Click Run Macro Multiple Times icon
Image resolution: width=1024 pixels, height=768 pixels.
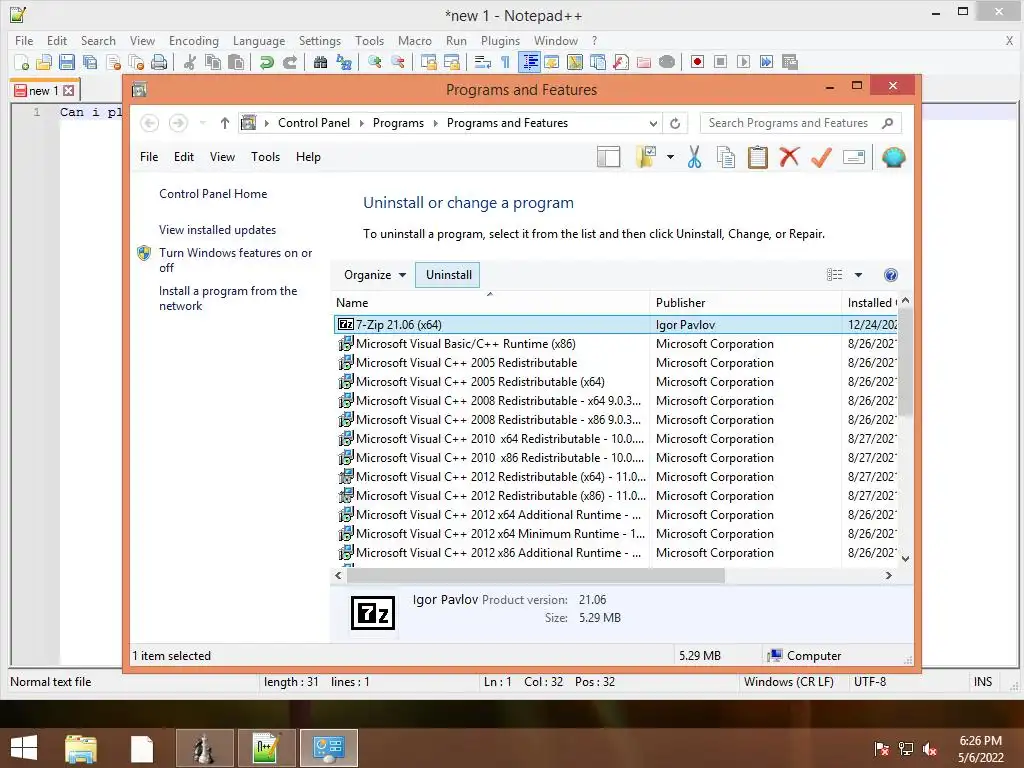tap(766, 62)
